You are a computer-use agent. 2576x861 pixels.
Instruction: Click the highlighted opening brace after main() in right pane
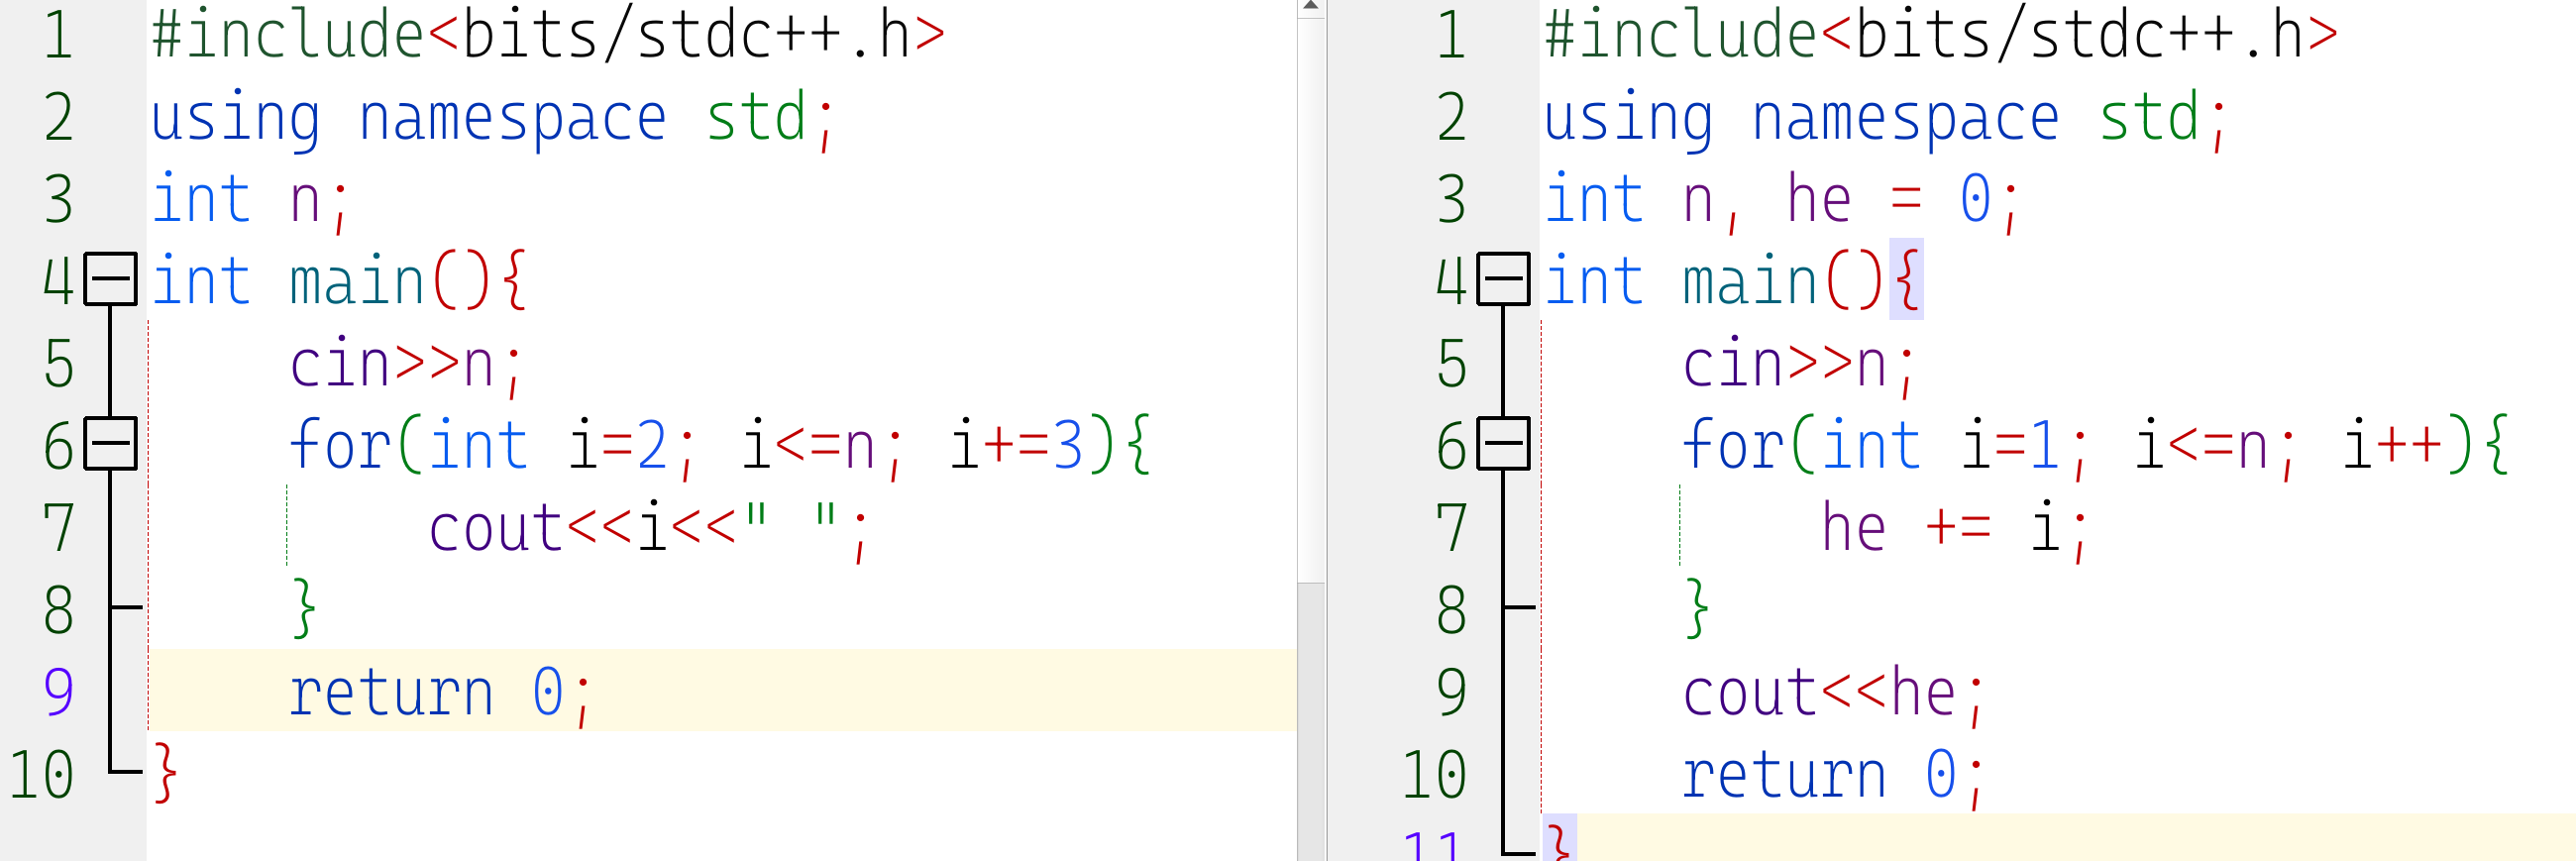click(1906, 280)
